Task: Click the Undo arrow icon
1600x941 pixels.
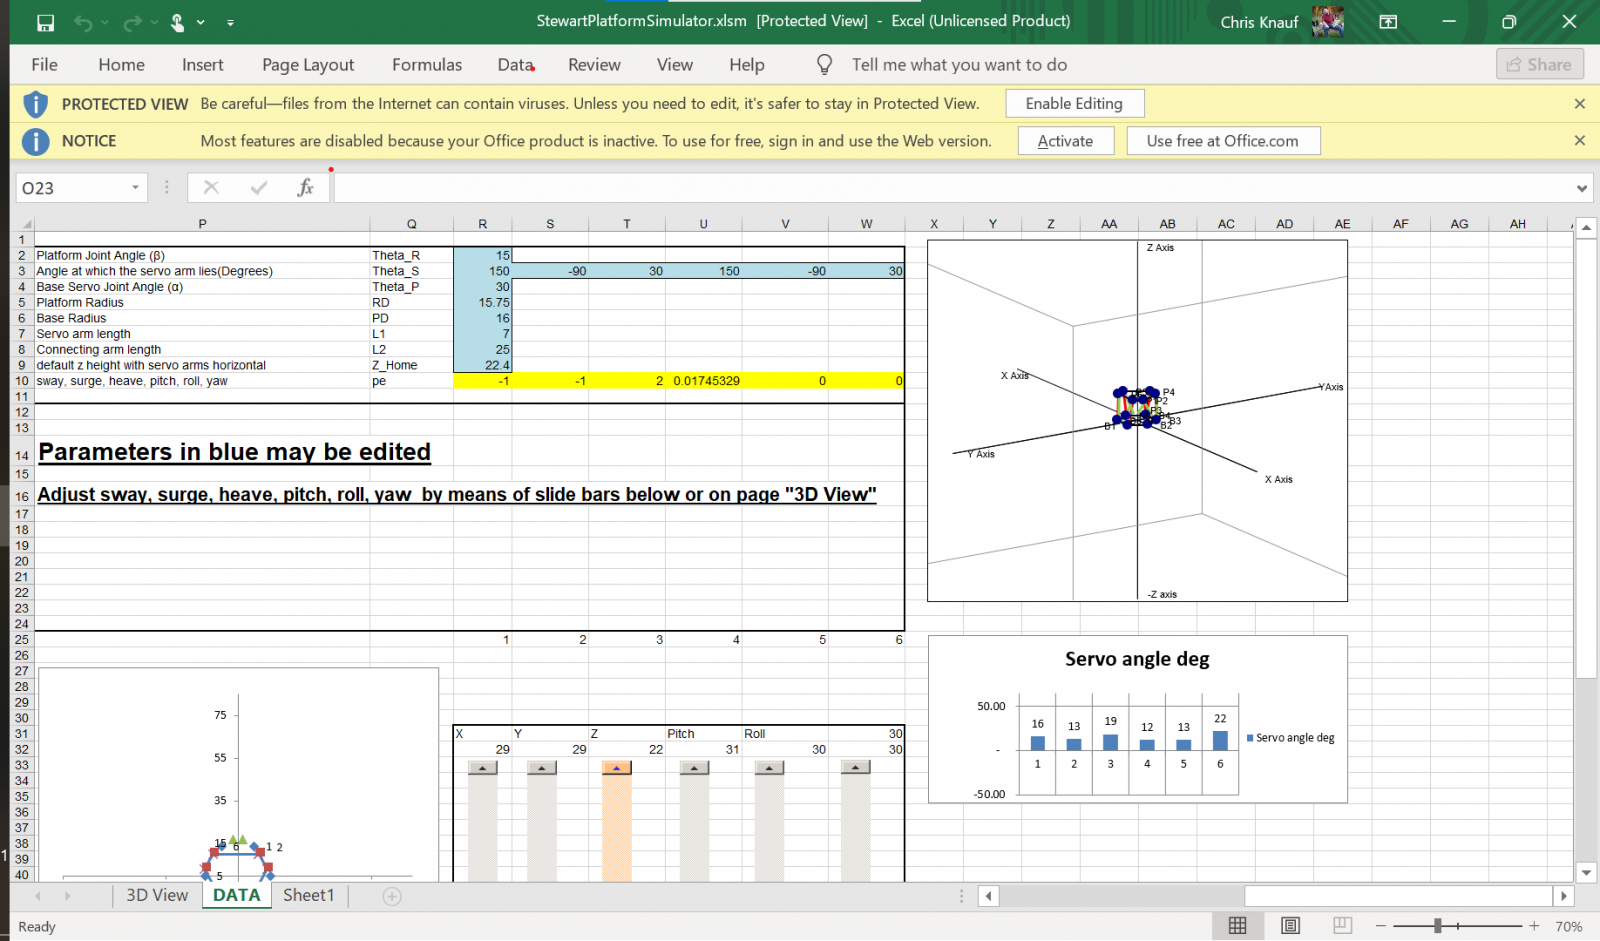Action: (83, 22)
